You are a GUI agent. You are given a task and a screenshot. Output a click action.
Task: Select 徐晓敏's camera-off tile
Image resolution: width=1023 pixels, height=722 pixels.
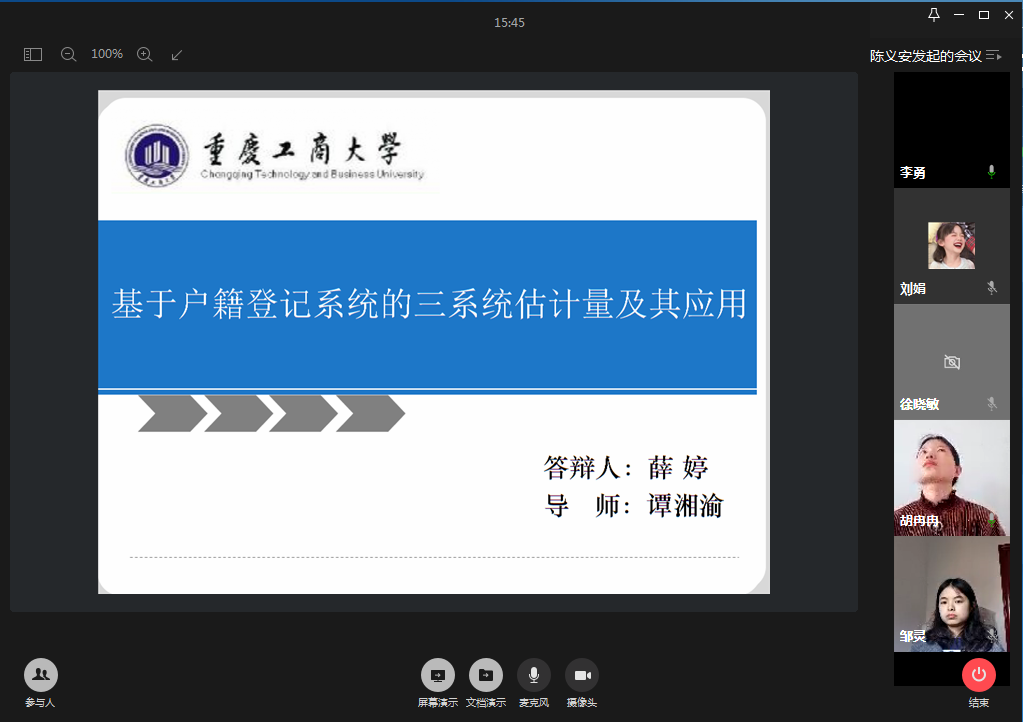coord(951,361)
